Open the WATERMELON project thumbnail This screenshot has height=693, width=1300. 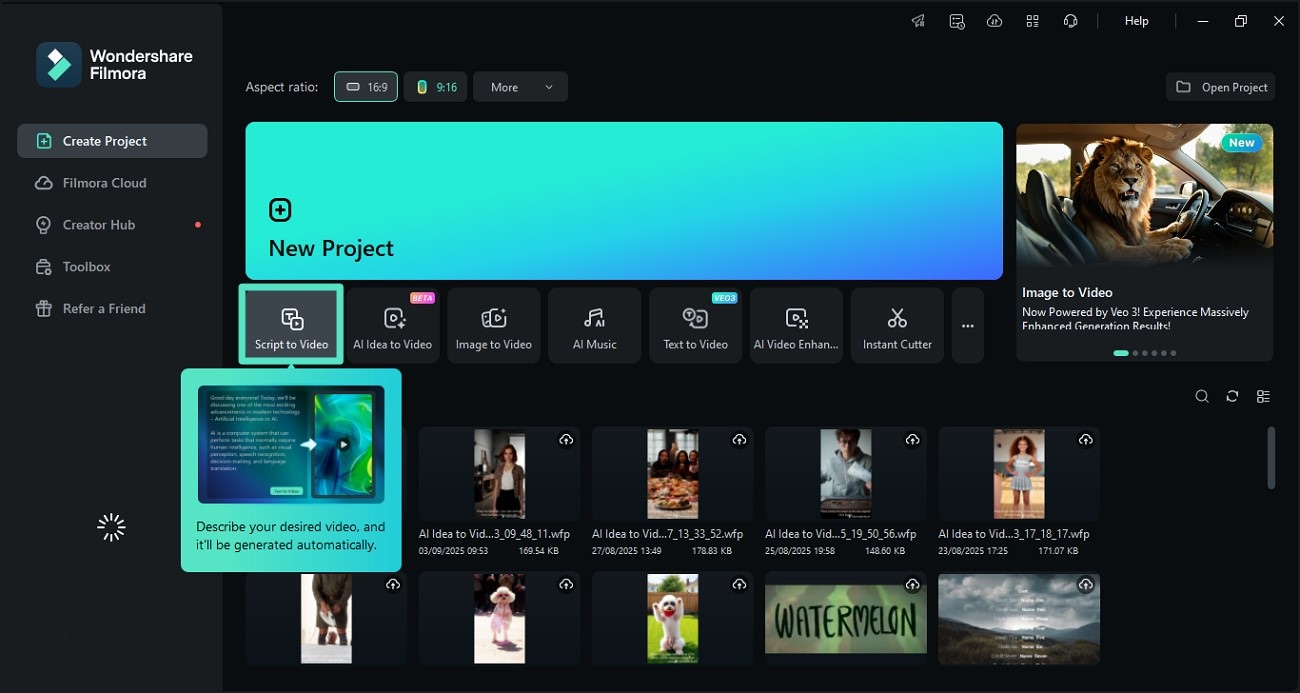(845, 619)
